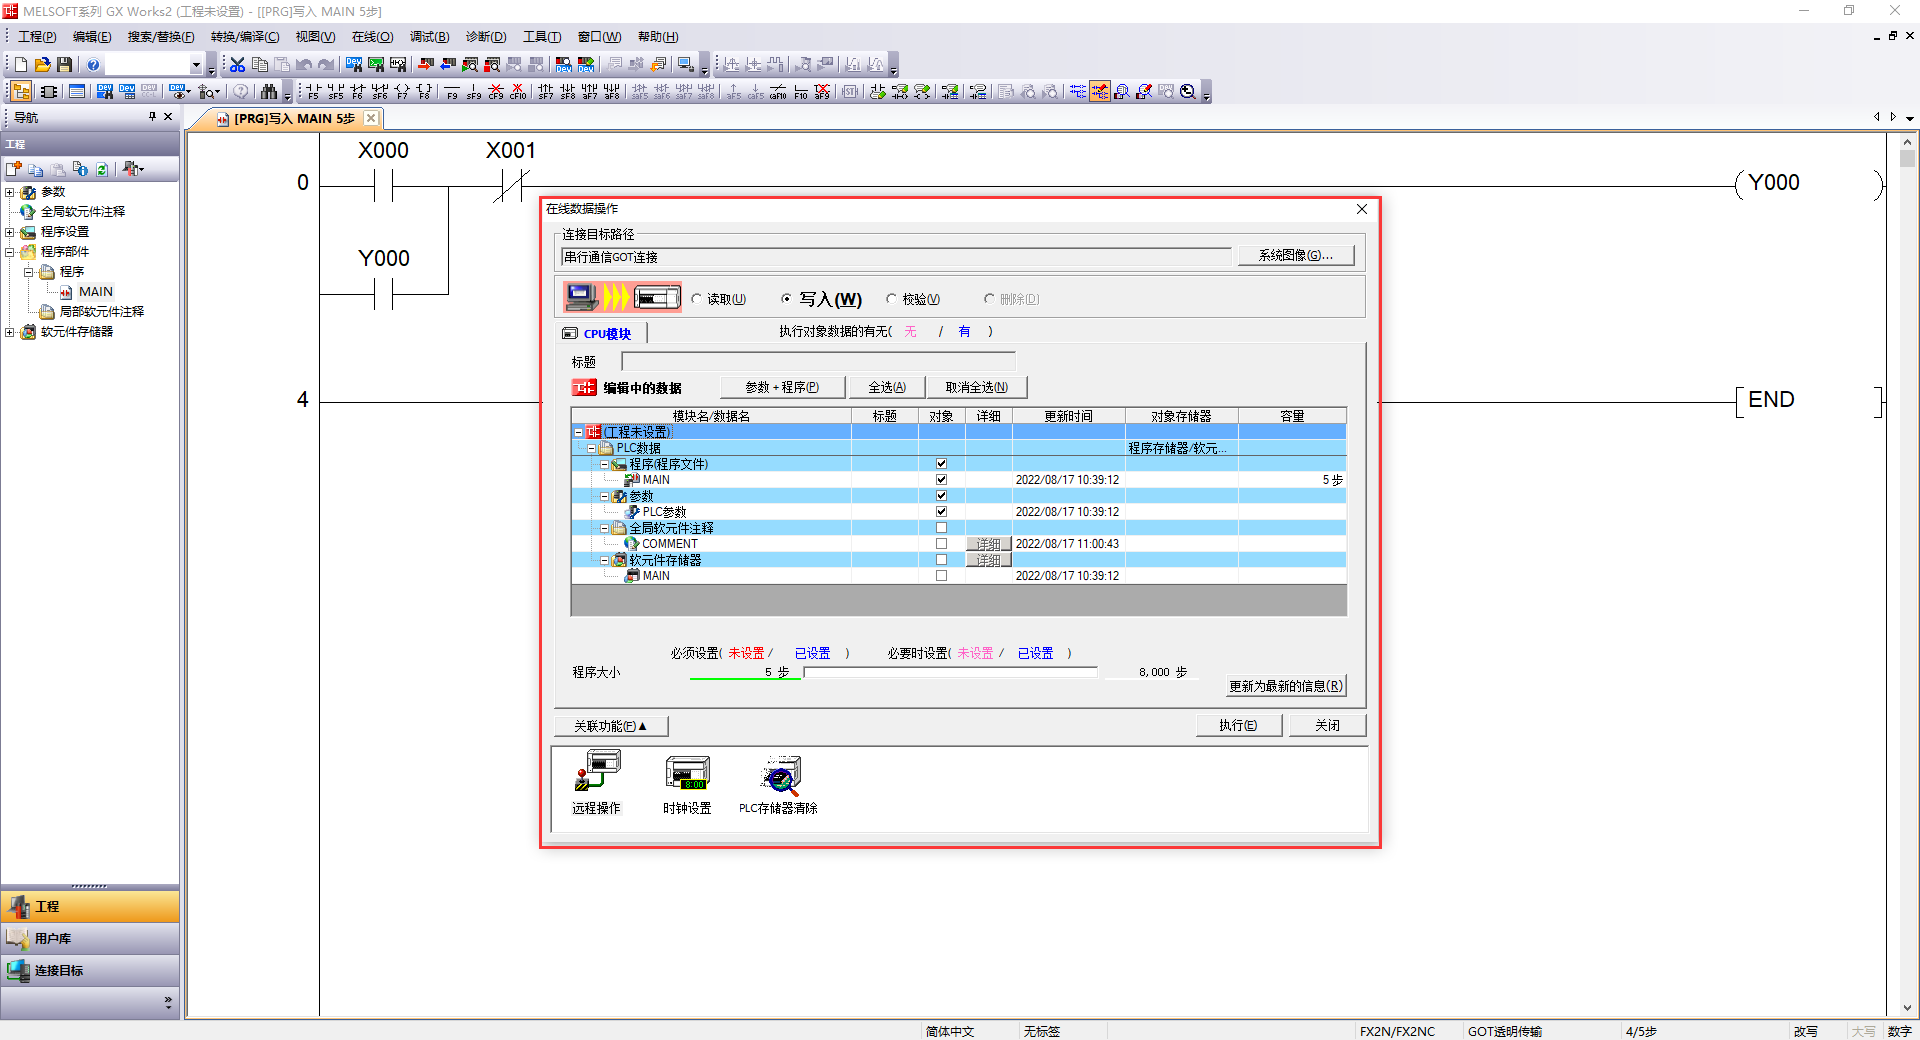Click the 标题 title input field

[818, 361]
